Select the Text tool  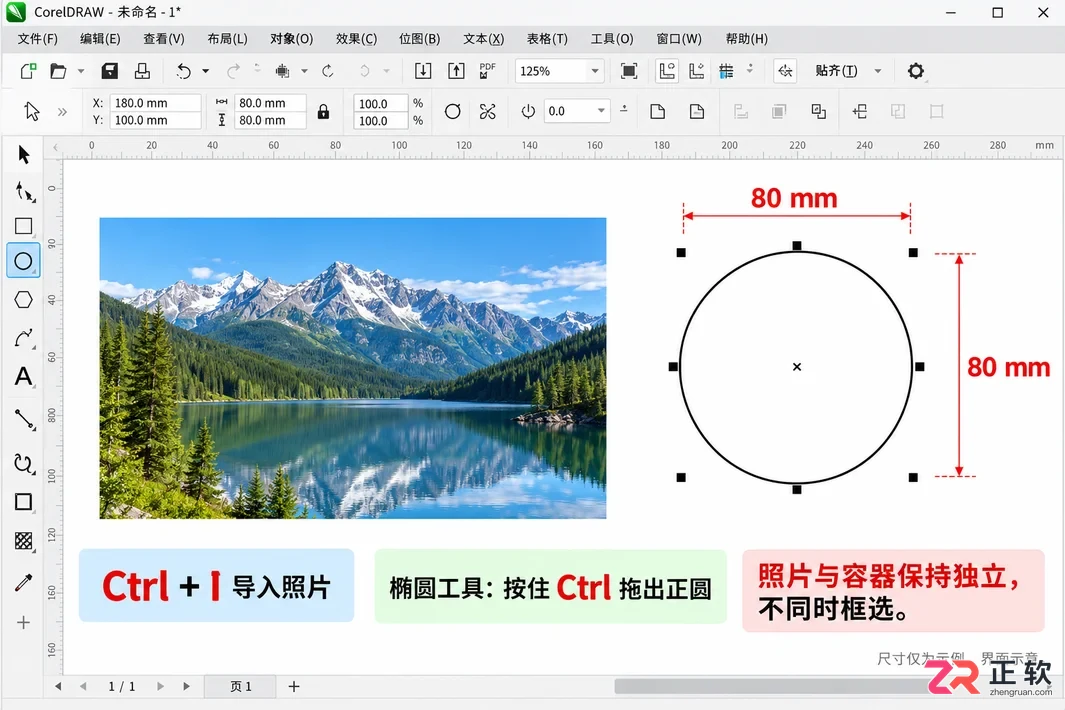(x=24, y=376)
